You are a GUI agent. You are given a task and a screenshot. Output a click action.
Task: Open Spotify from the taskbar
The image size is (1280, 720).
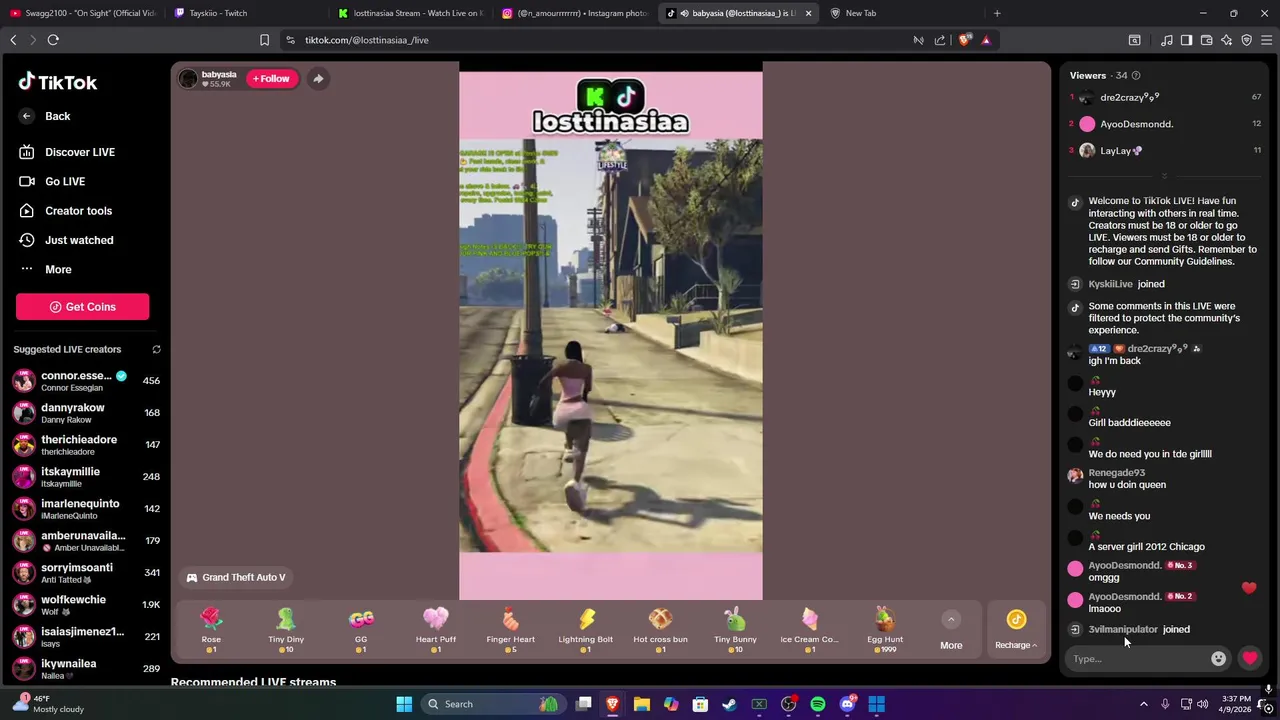tap(818, 704)
